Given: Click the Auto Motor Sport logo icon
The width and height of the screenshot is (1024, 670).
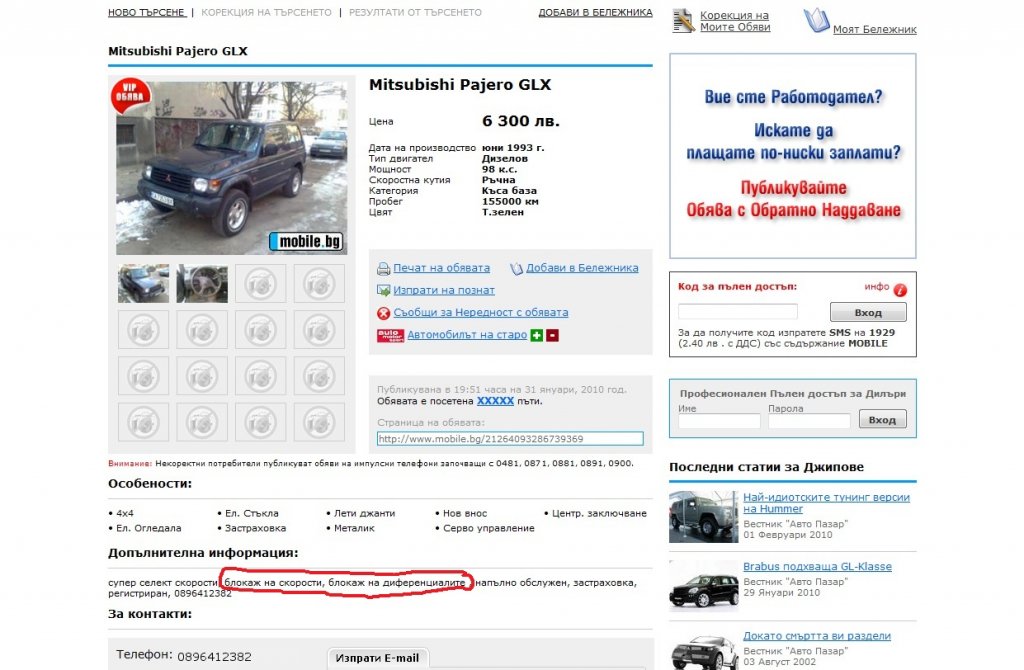Looking at the screenshot, I should 390,336.
